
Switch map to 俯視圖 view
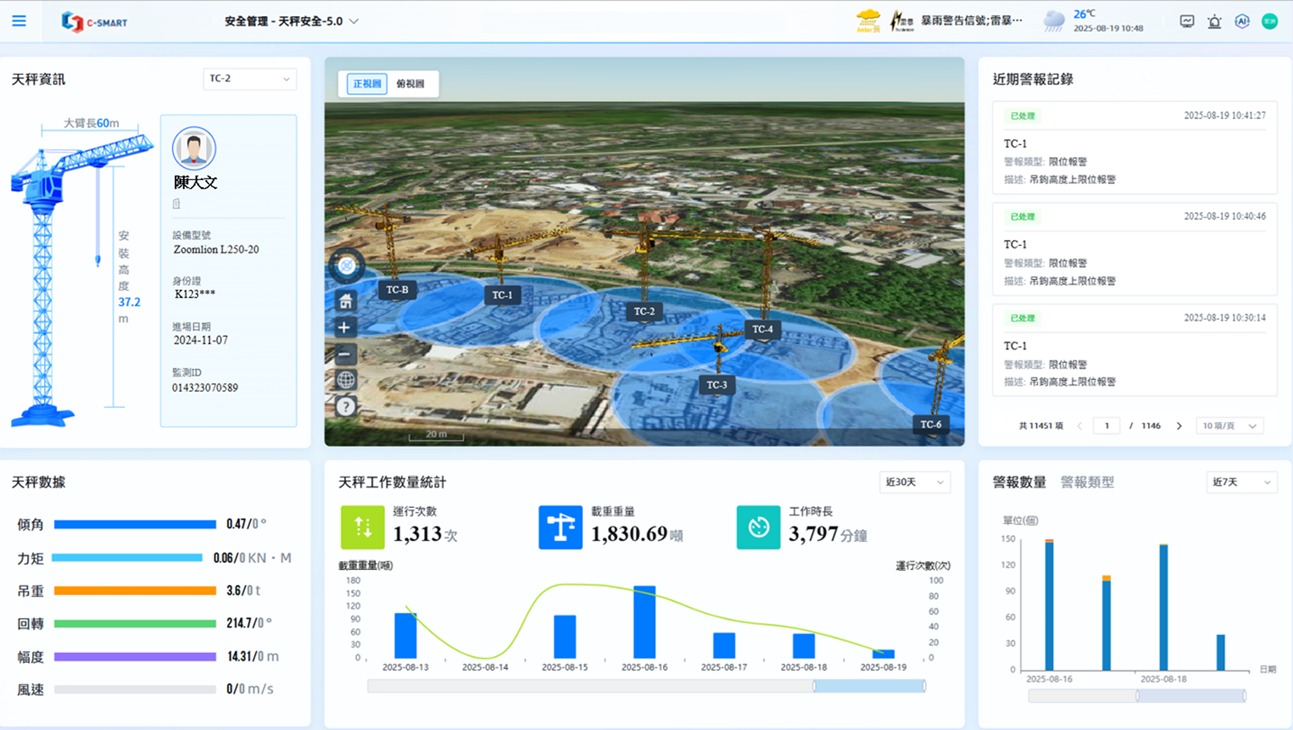pyautogui.click(x=410, y=84)
